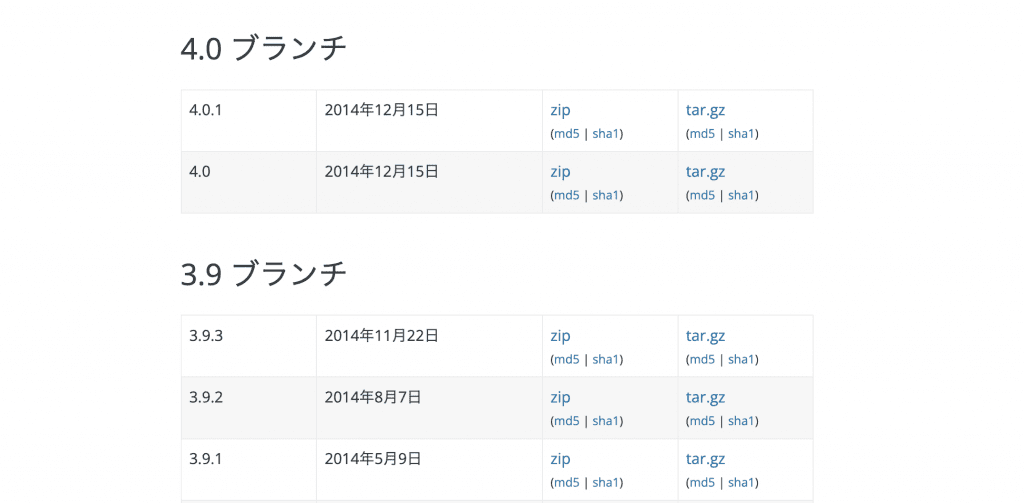Open md5 checksum for 3.9.2 tar.gz

coord(702,421)
